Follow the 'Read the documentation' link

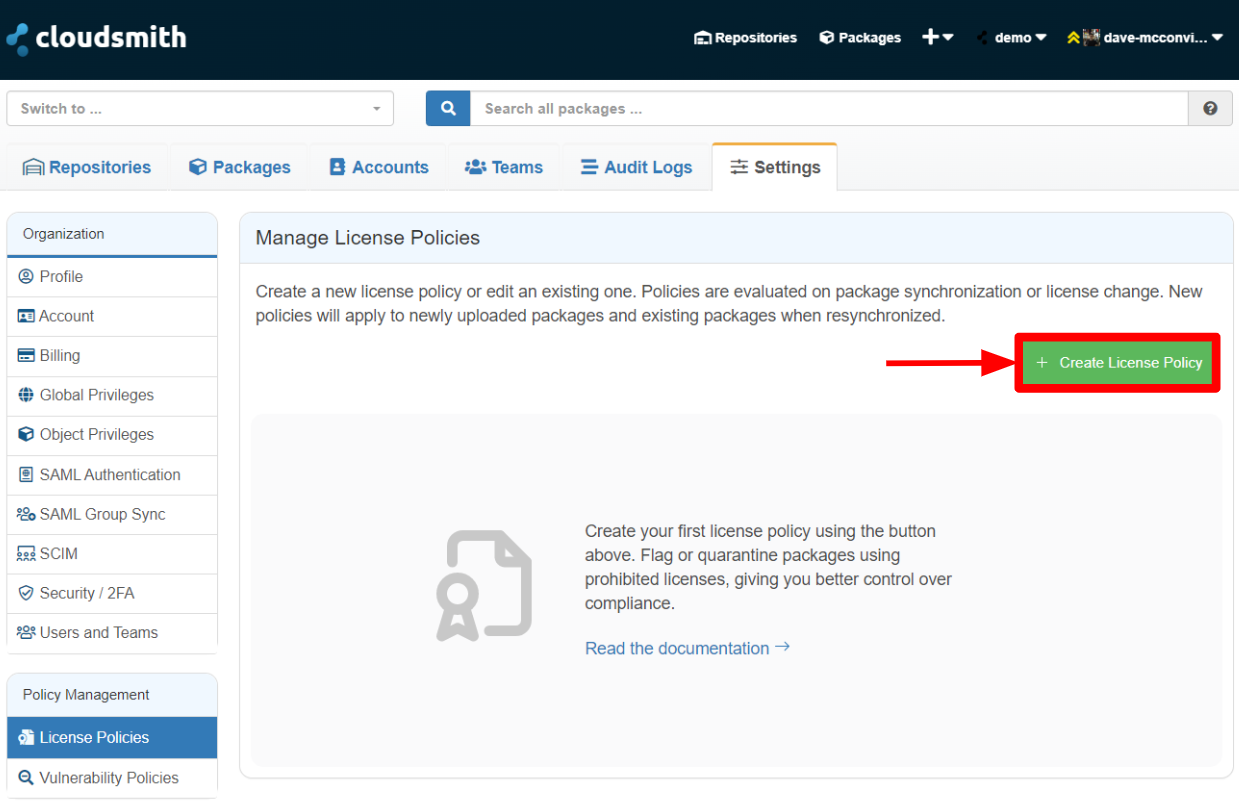[688, 648]
